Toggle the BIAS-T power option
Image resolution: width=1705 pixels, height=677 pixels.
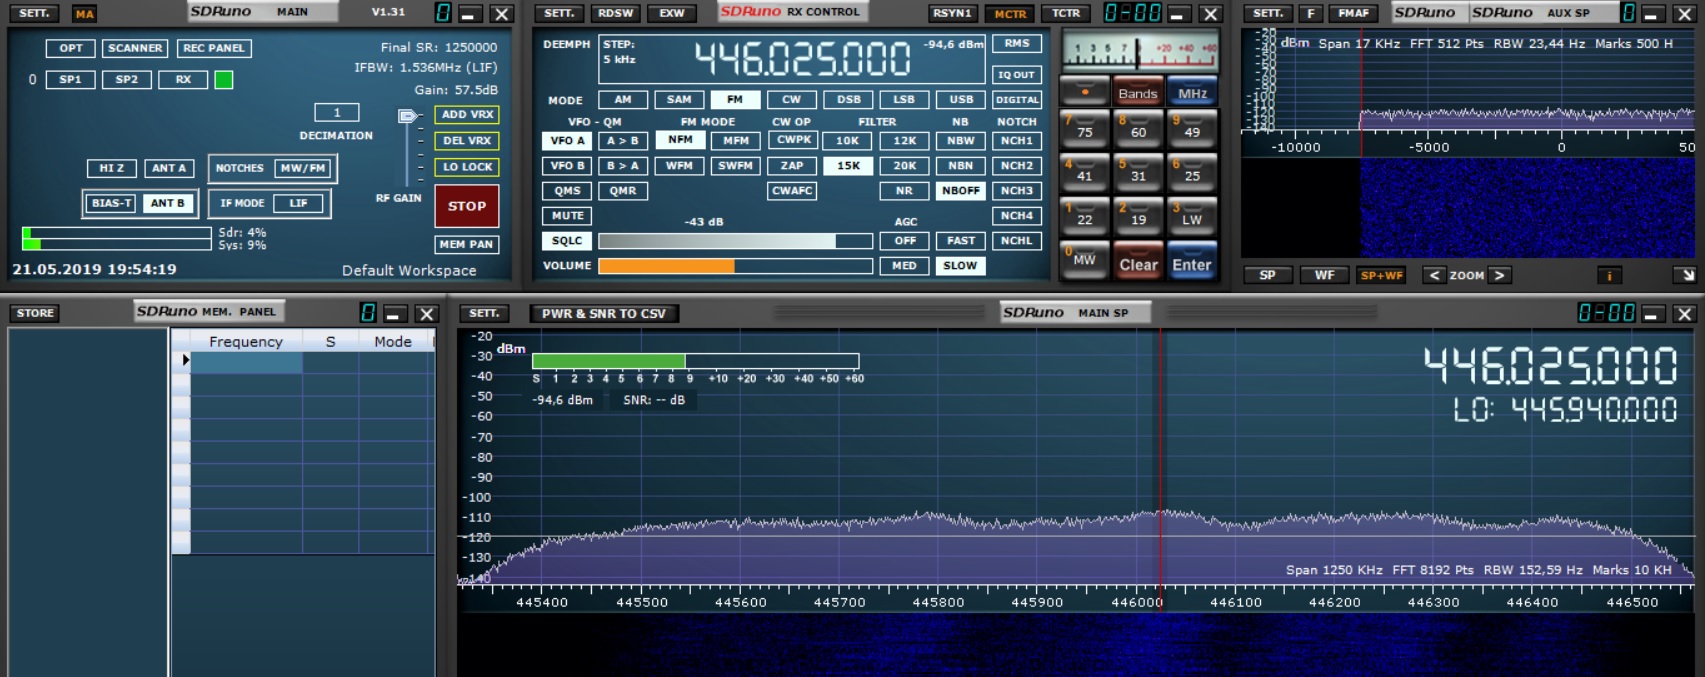112,203
